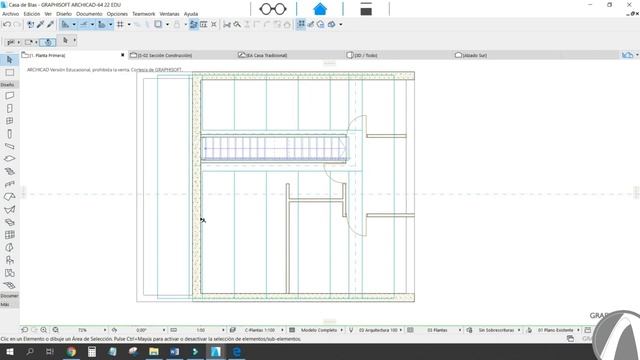Open the Diseño menu
640x360 pixels.
(64, 14)
